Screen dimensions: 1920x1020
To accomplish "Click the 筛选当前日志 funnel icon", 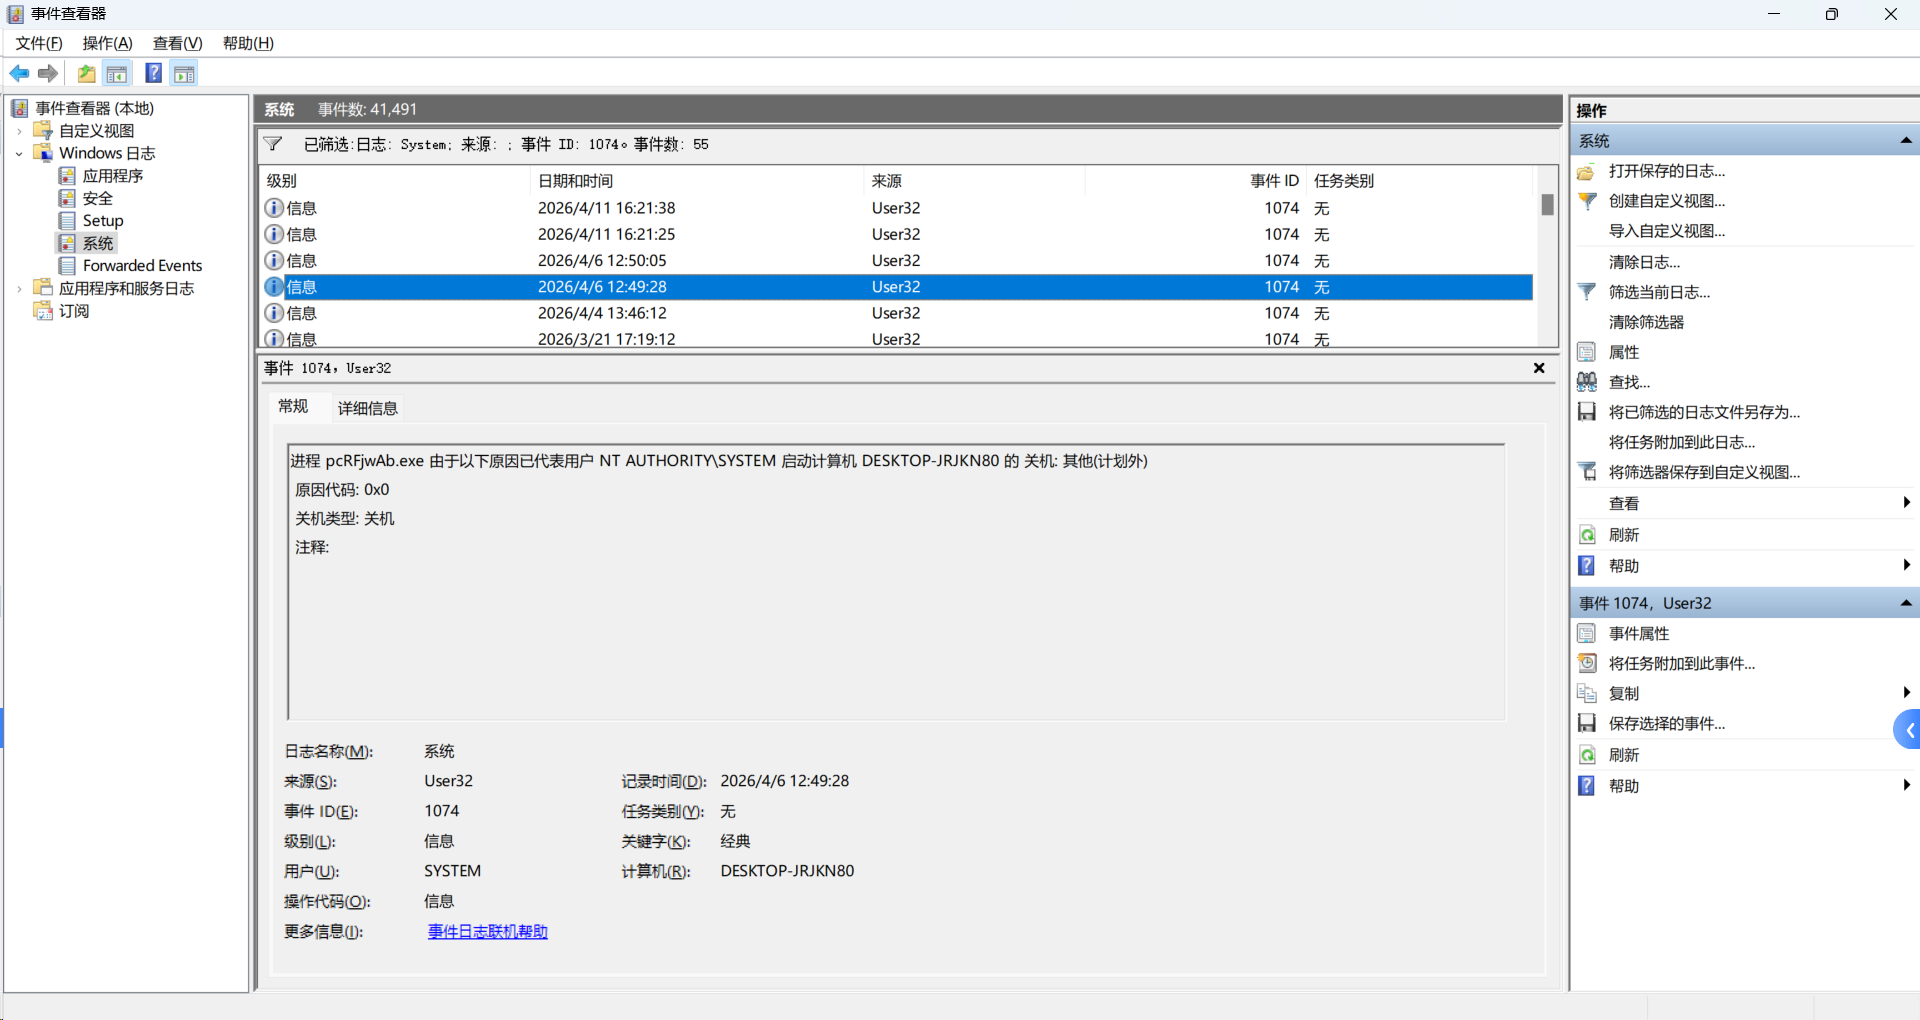I will [1586, 292].
